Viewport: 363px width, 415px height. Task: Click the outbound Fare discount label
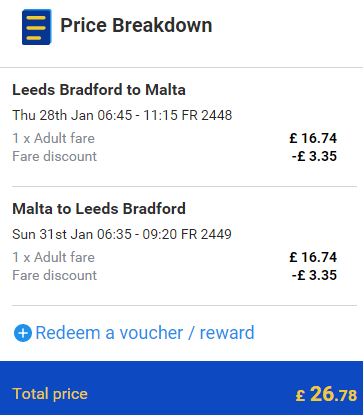[54, 156]
